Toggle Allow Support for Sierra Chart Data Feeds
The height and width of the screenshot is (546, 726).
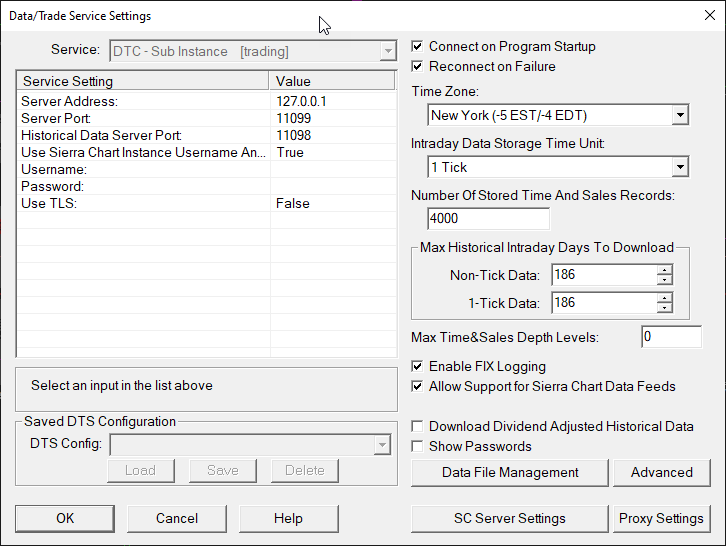[417, 386]
